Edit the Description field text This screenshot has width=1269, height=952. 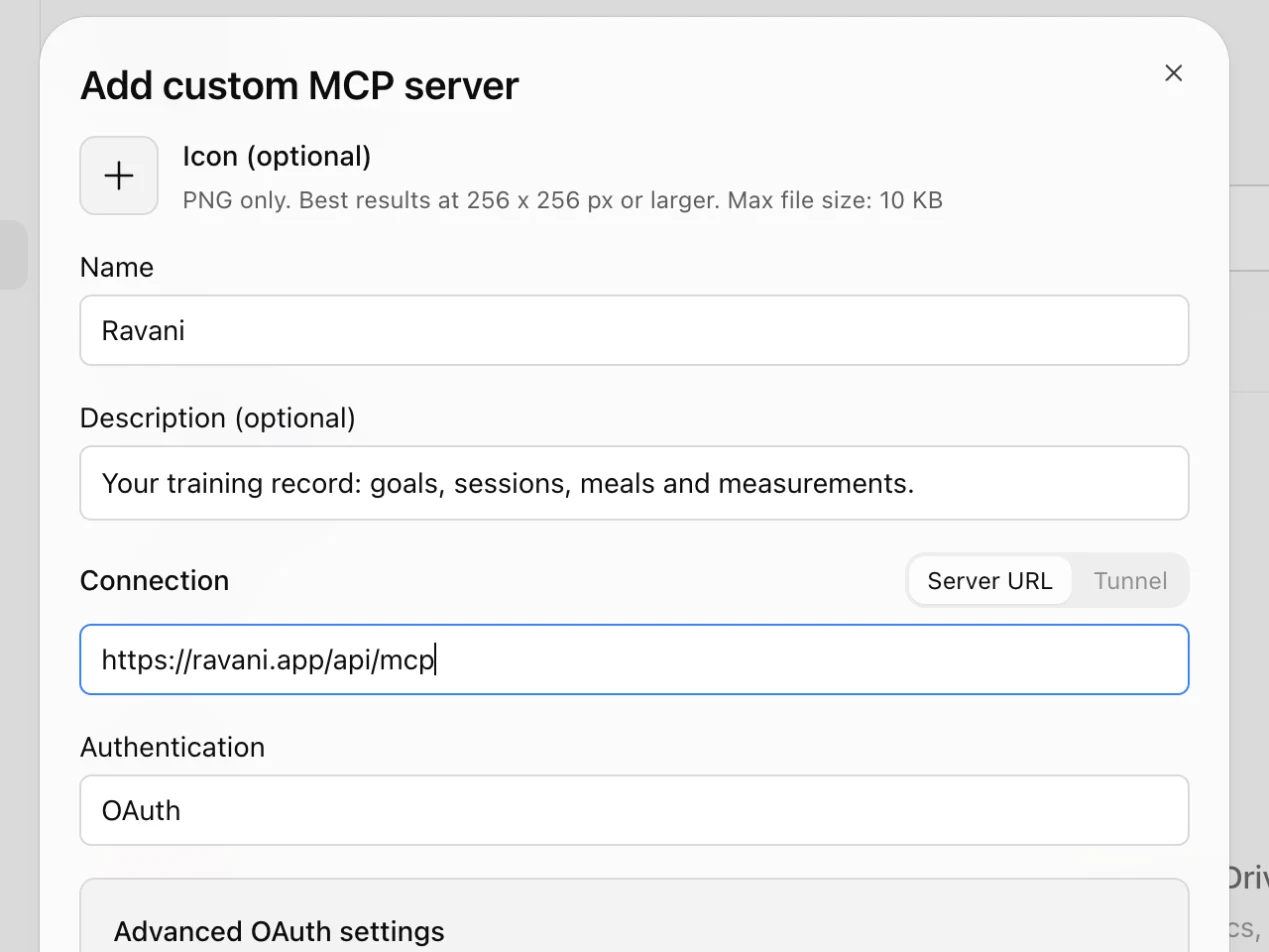pyautogui.click(x=634, y=484)
